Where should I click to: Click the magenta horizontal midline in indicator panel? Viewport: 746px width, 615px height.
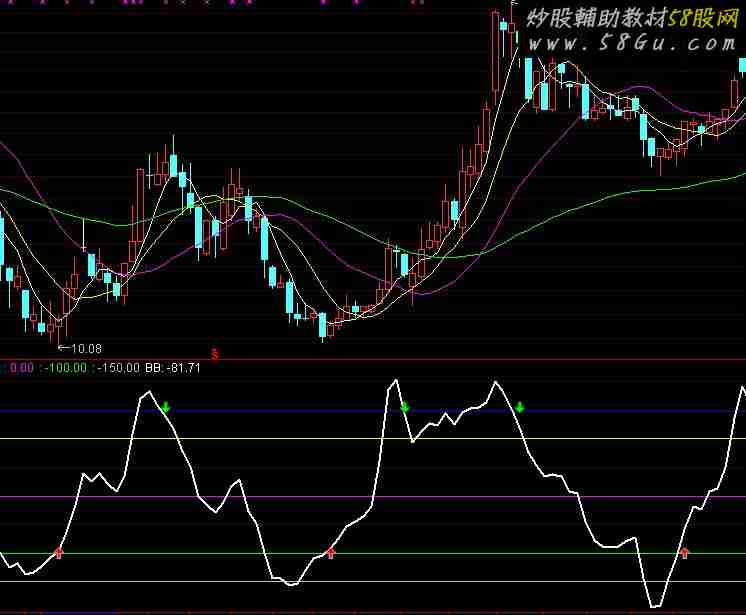click(300, 496)
